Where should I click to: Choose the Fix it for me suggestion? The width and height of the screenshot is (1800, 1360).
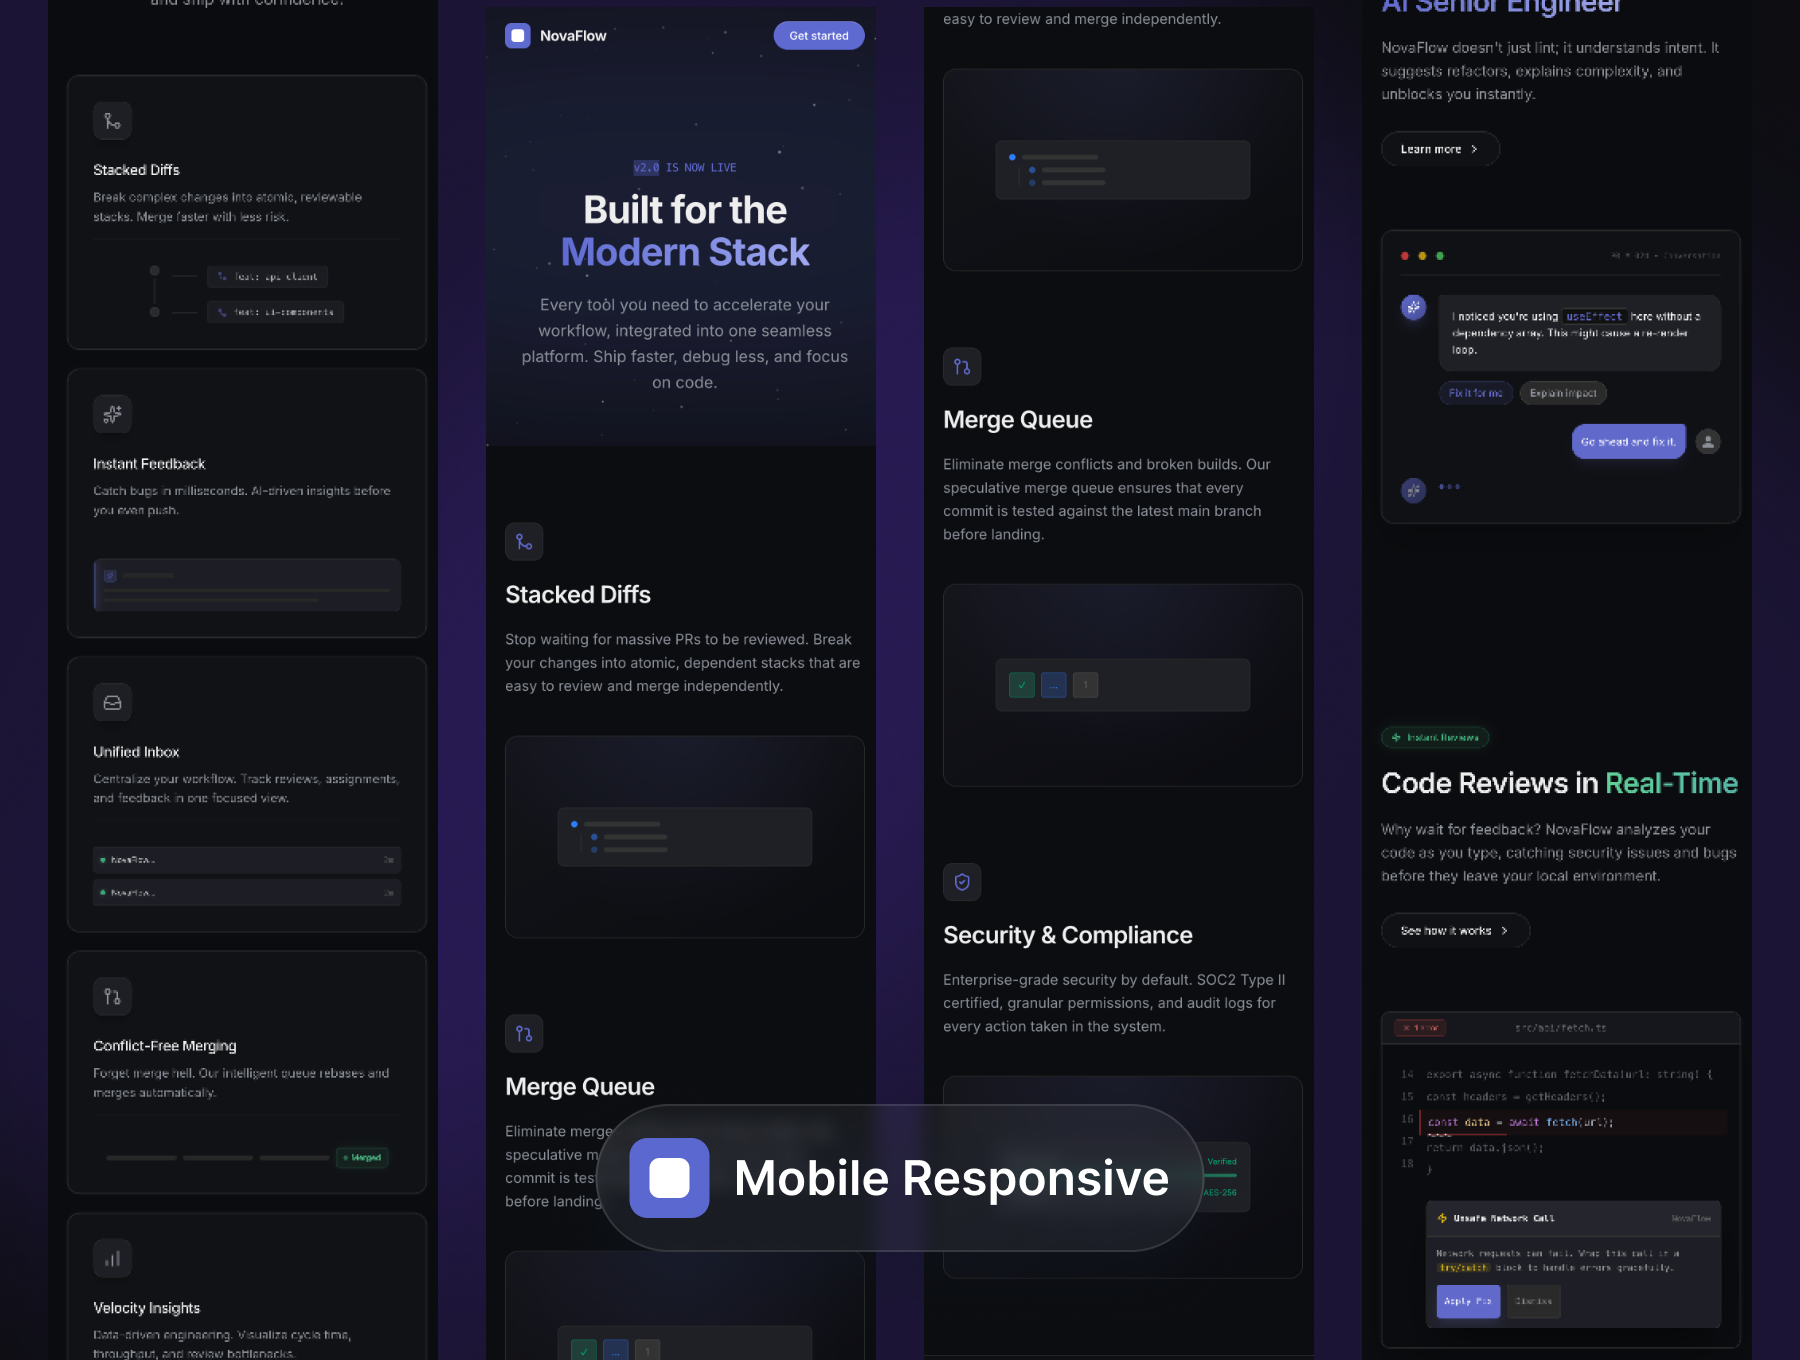point(1475,393)
